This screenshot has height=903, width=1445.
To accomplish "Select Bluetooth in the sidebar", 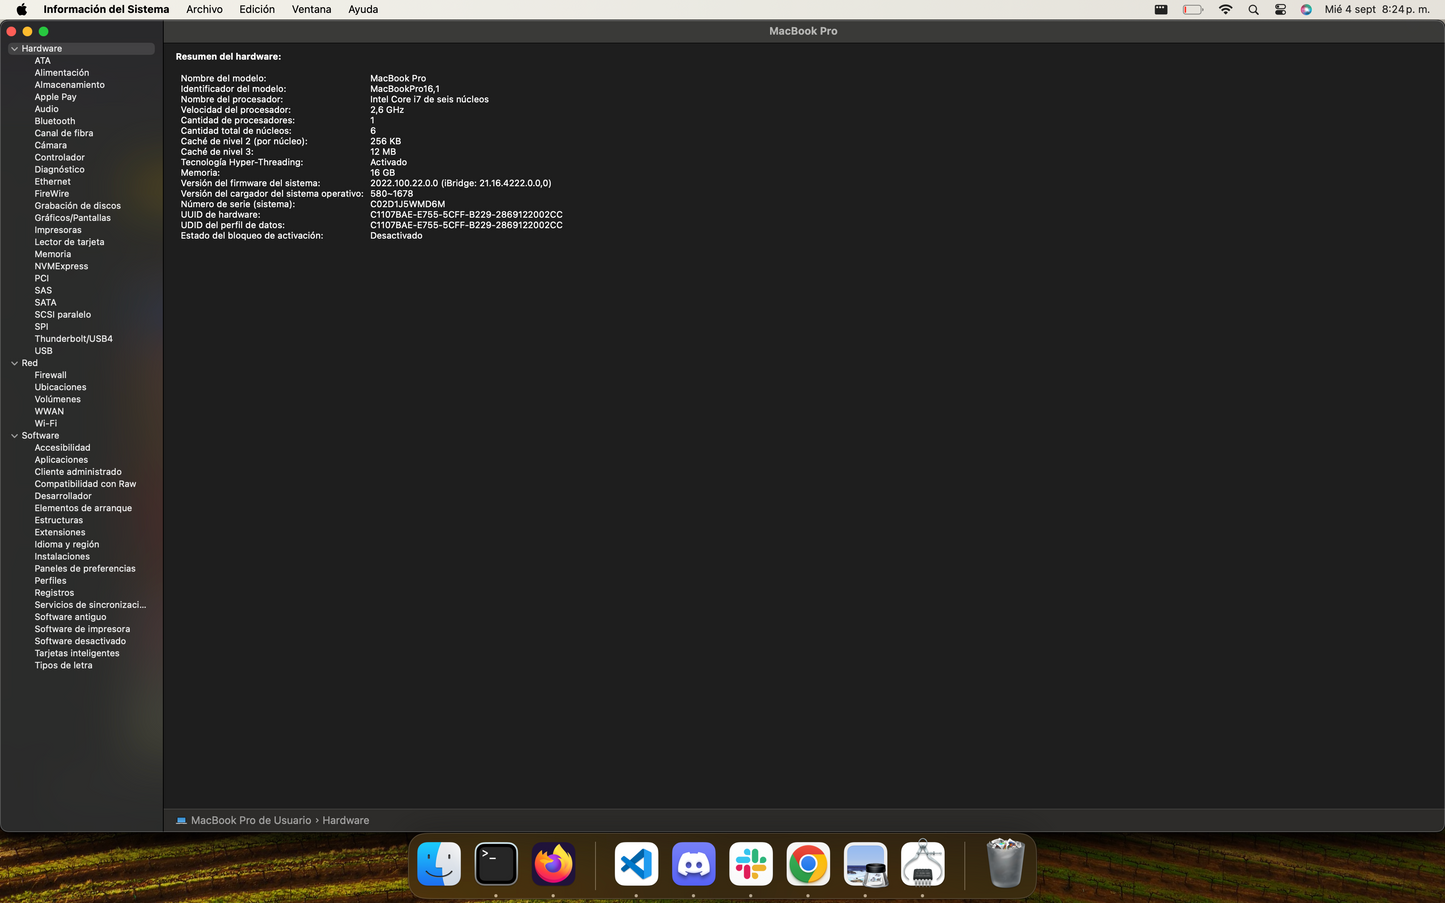I will (x=55, y=121).
